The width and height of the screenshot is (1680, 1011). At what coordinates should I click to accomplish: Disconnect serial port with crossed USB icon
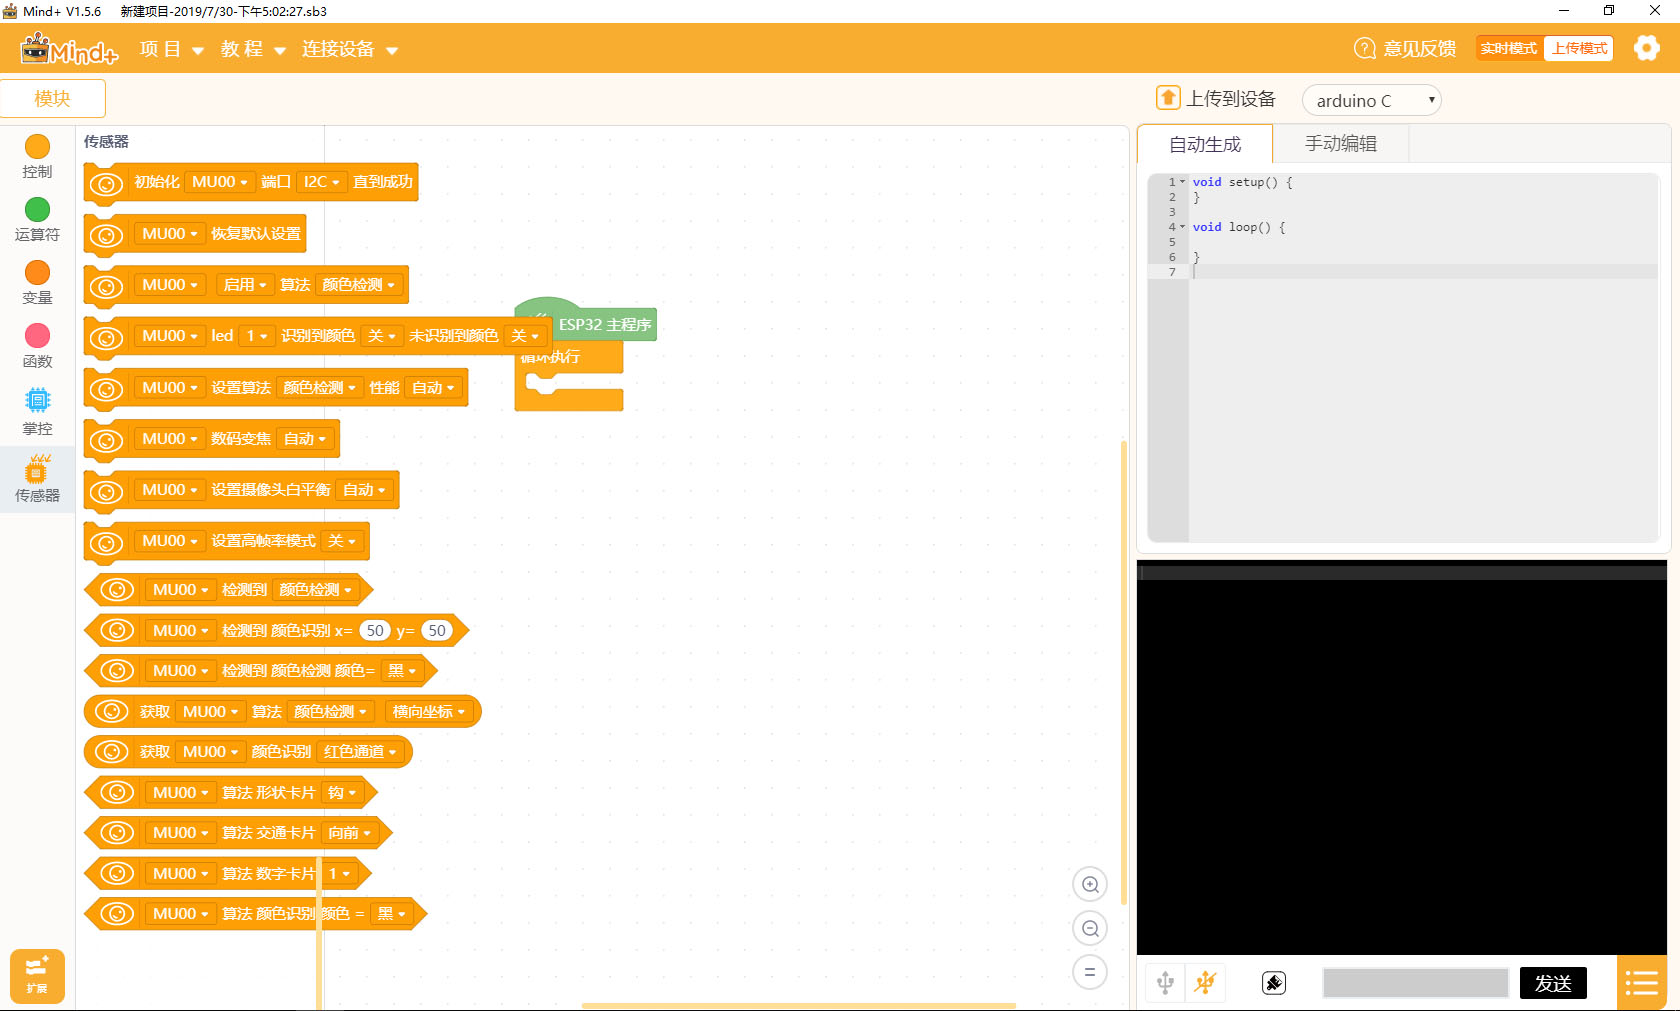coord(1205,983)
